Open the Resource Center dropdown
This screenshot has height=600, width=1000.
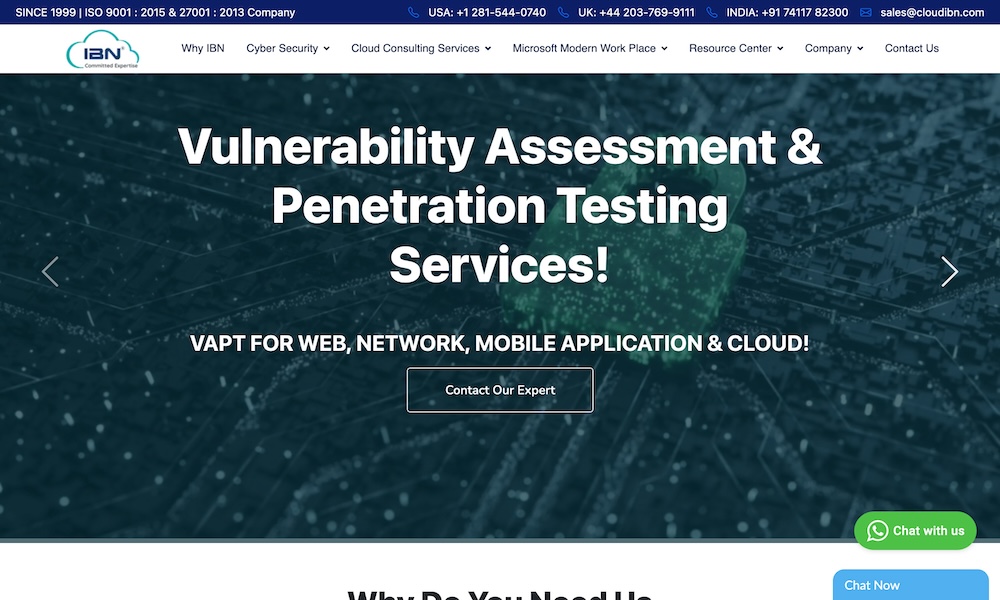(736, 48)
